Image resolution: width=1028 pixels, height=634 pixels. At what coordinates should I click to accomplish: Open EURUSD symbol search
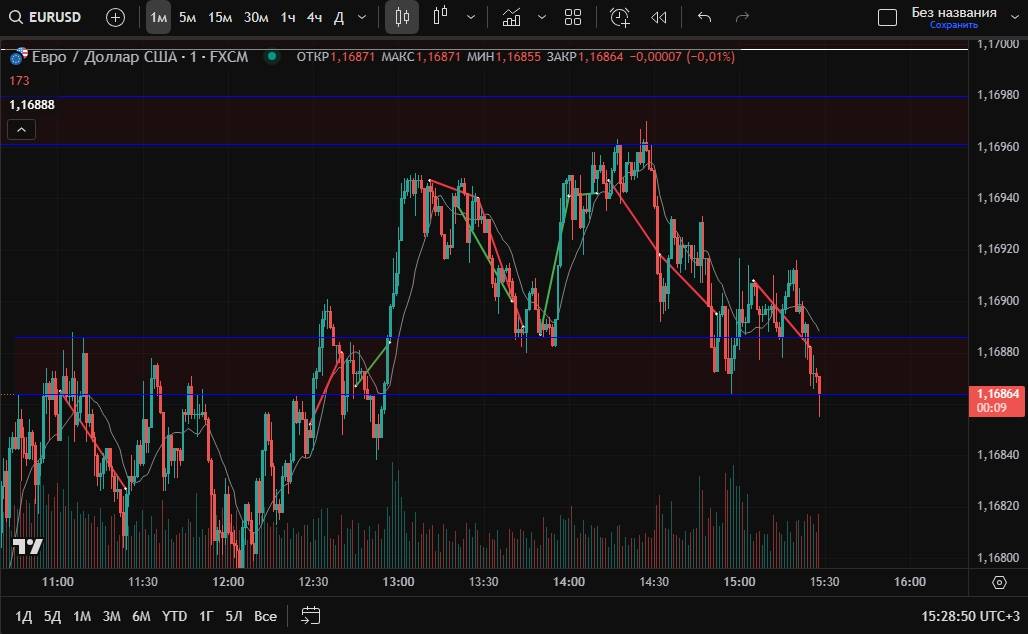point(45,17)
